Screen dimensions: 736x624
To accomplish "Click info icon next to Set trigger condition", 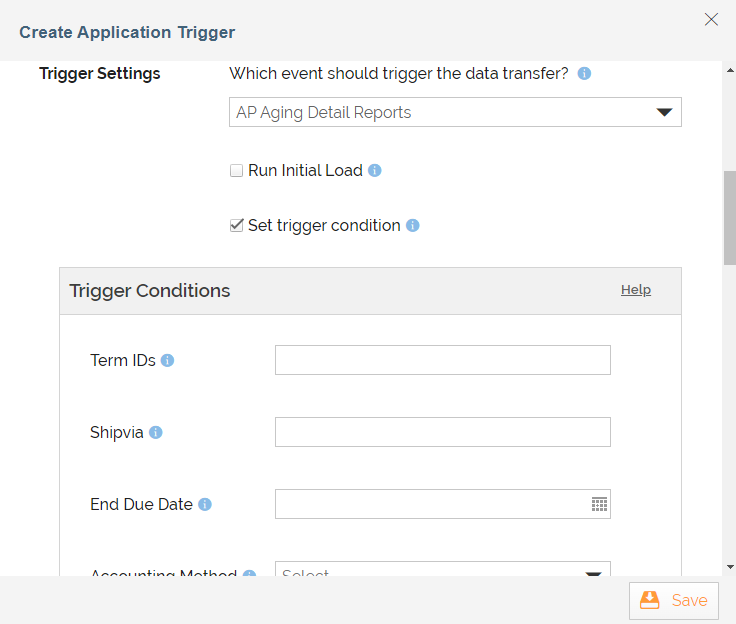I will click(x=413, y=225).
